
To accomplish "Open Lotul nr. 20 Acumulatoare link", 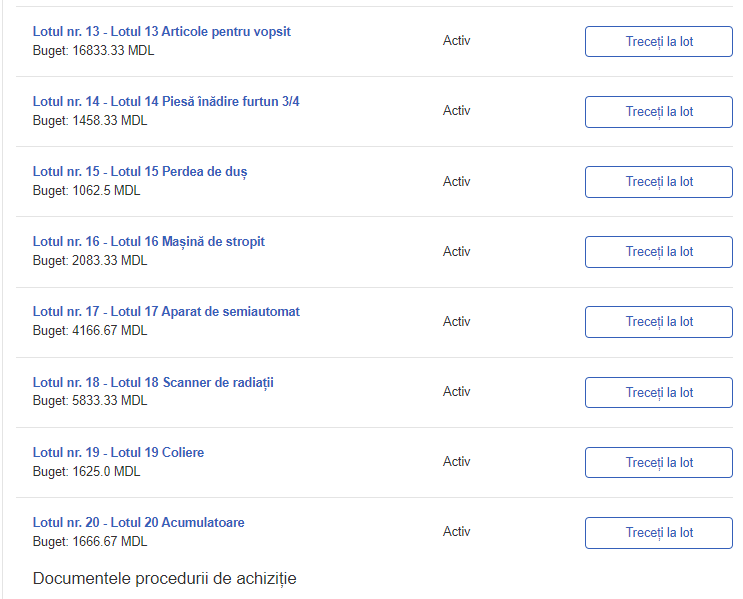I will [x=138, y=523].
